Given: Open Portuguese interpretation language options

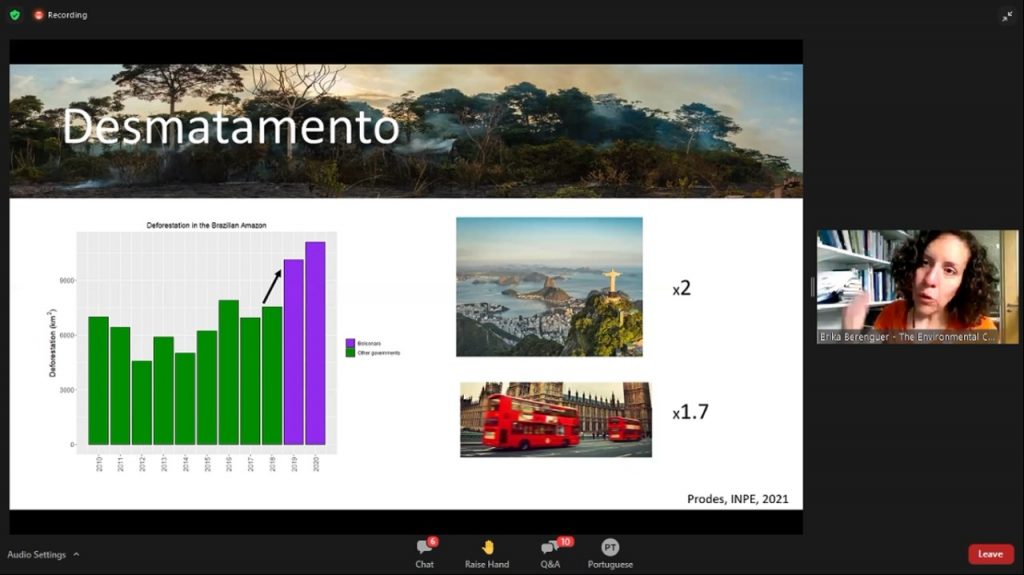Looking at the screenshot, I should tap(610, 553).
